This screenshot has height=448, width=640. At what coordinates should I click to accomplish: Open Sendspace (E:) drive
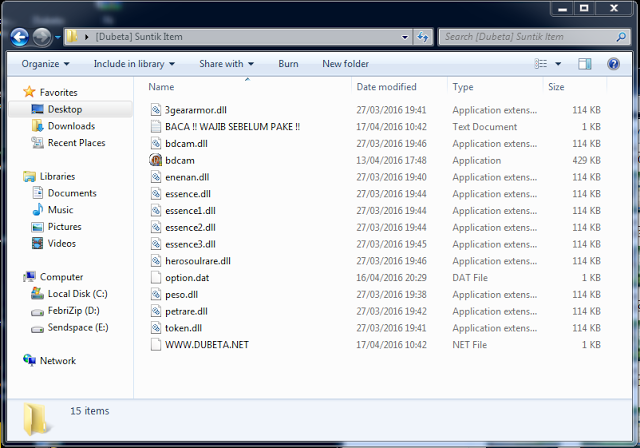click(78, 327)
